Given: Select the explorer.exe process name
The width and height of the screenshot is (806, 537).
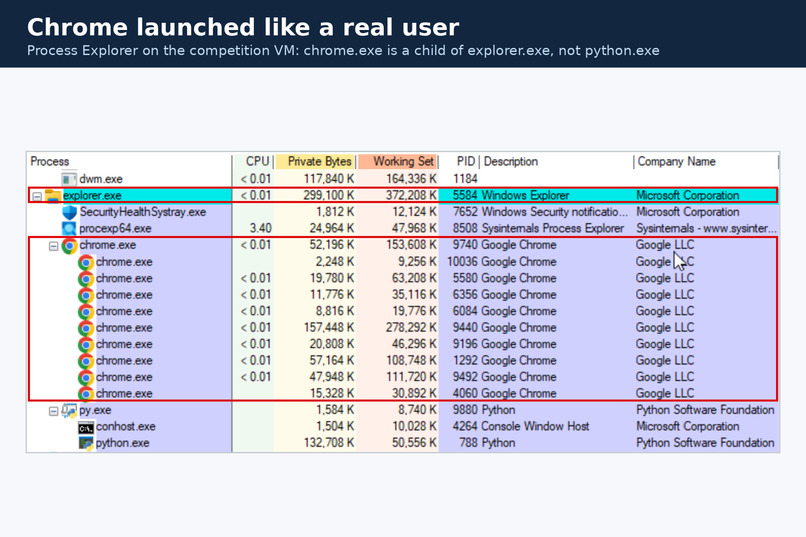Looking at the screenshot, I should pyautogui.click(x=92, y=195).
